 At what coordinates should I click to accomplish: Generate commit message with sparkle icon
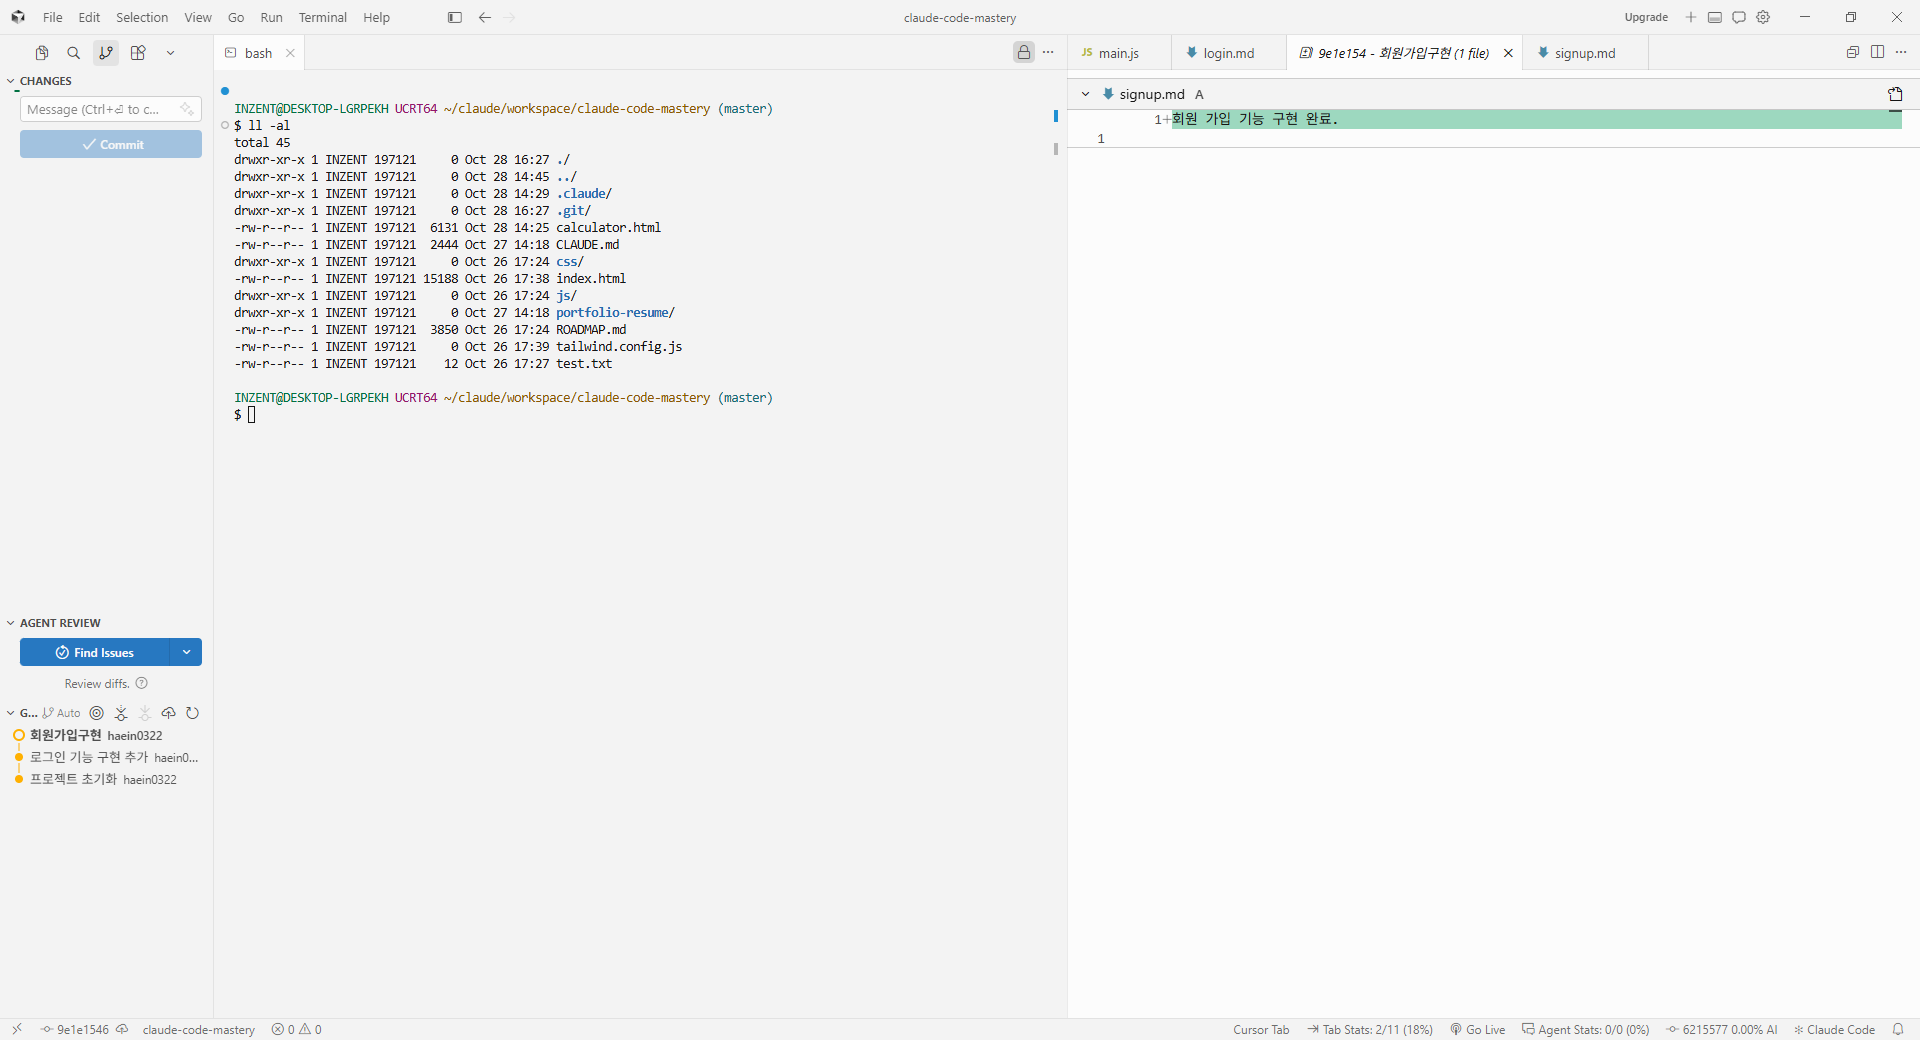click(187, 109)
